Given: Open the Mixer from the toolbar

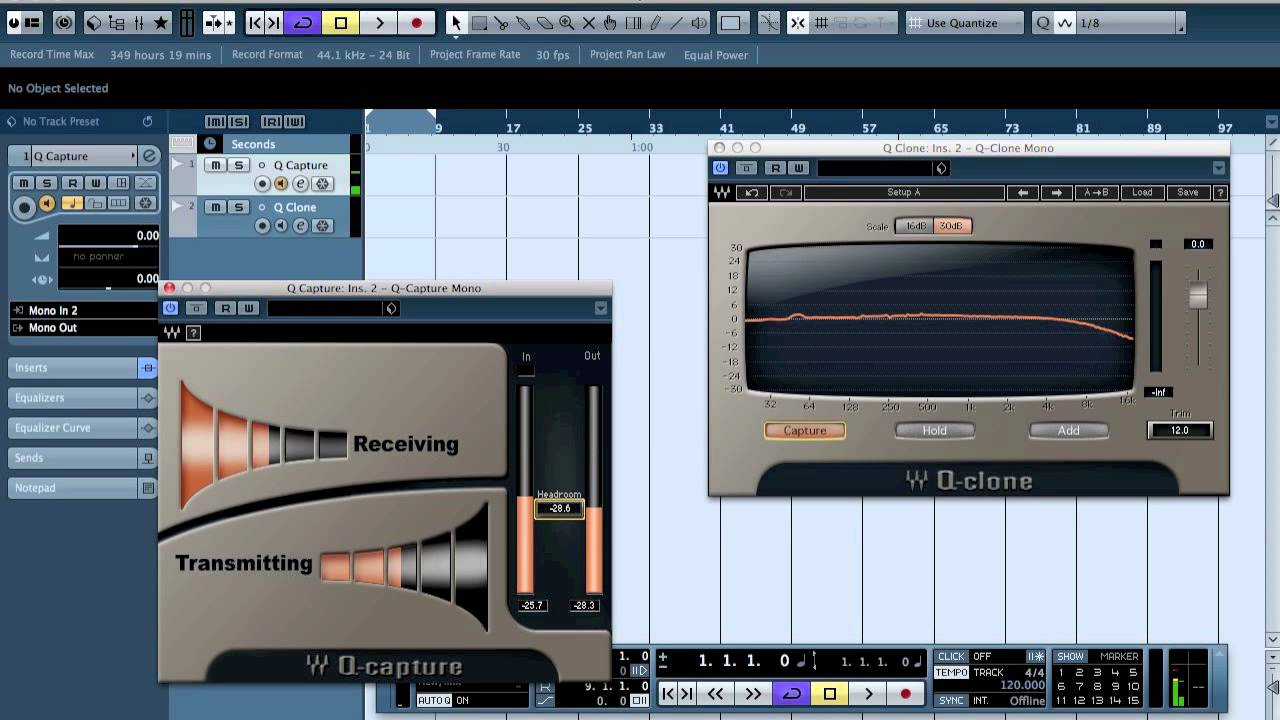Looking at the screenshot, I should point(138,23).
